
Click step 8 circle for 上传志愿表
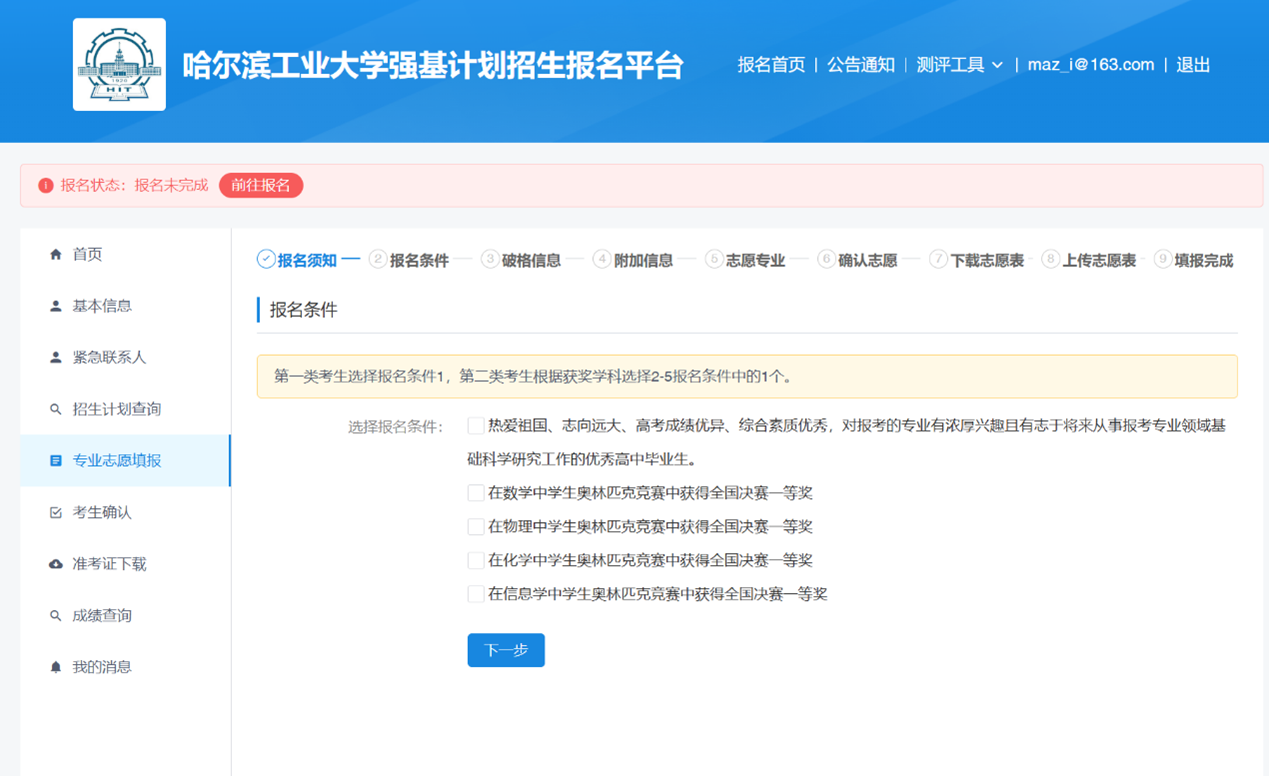1050,259
